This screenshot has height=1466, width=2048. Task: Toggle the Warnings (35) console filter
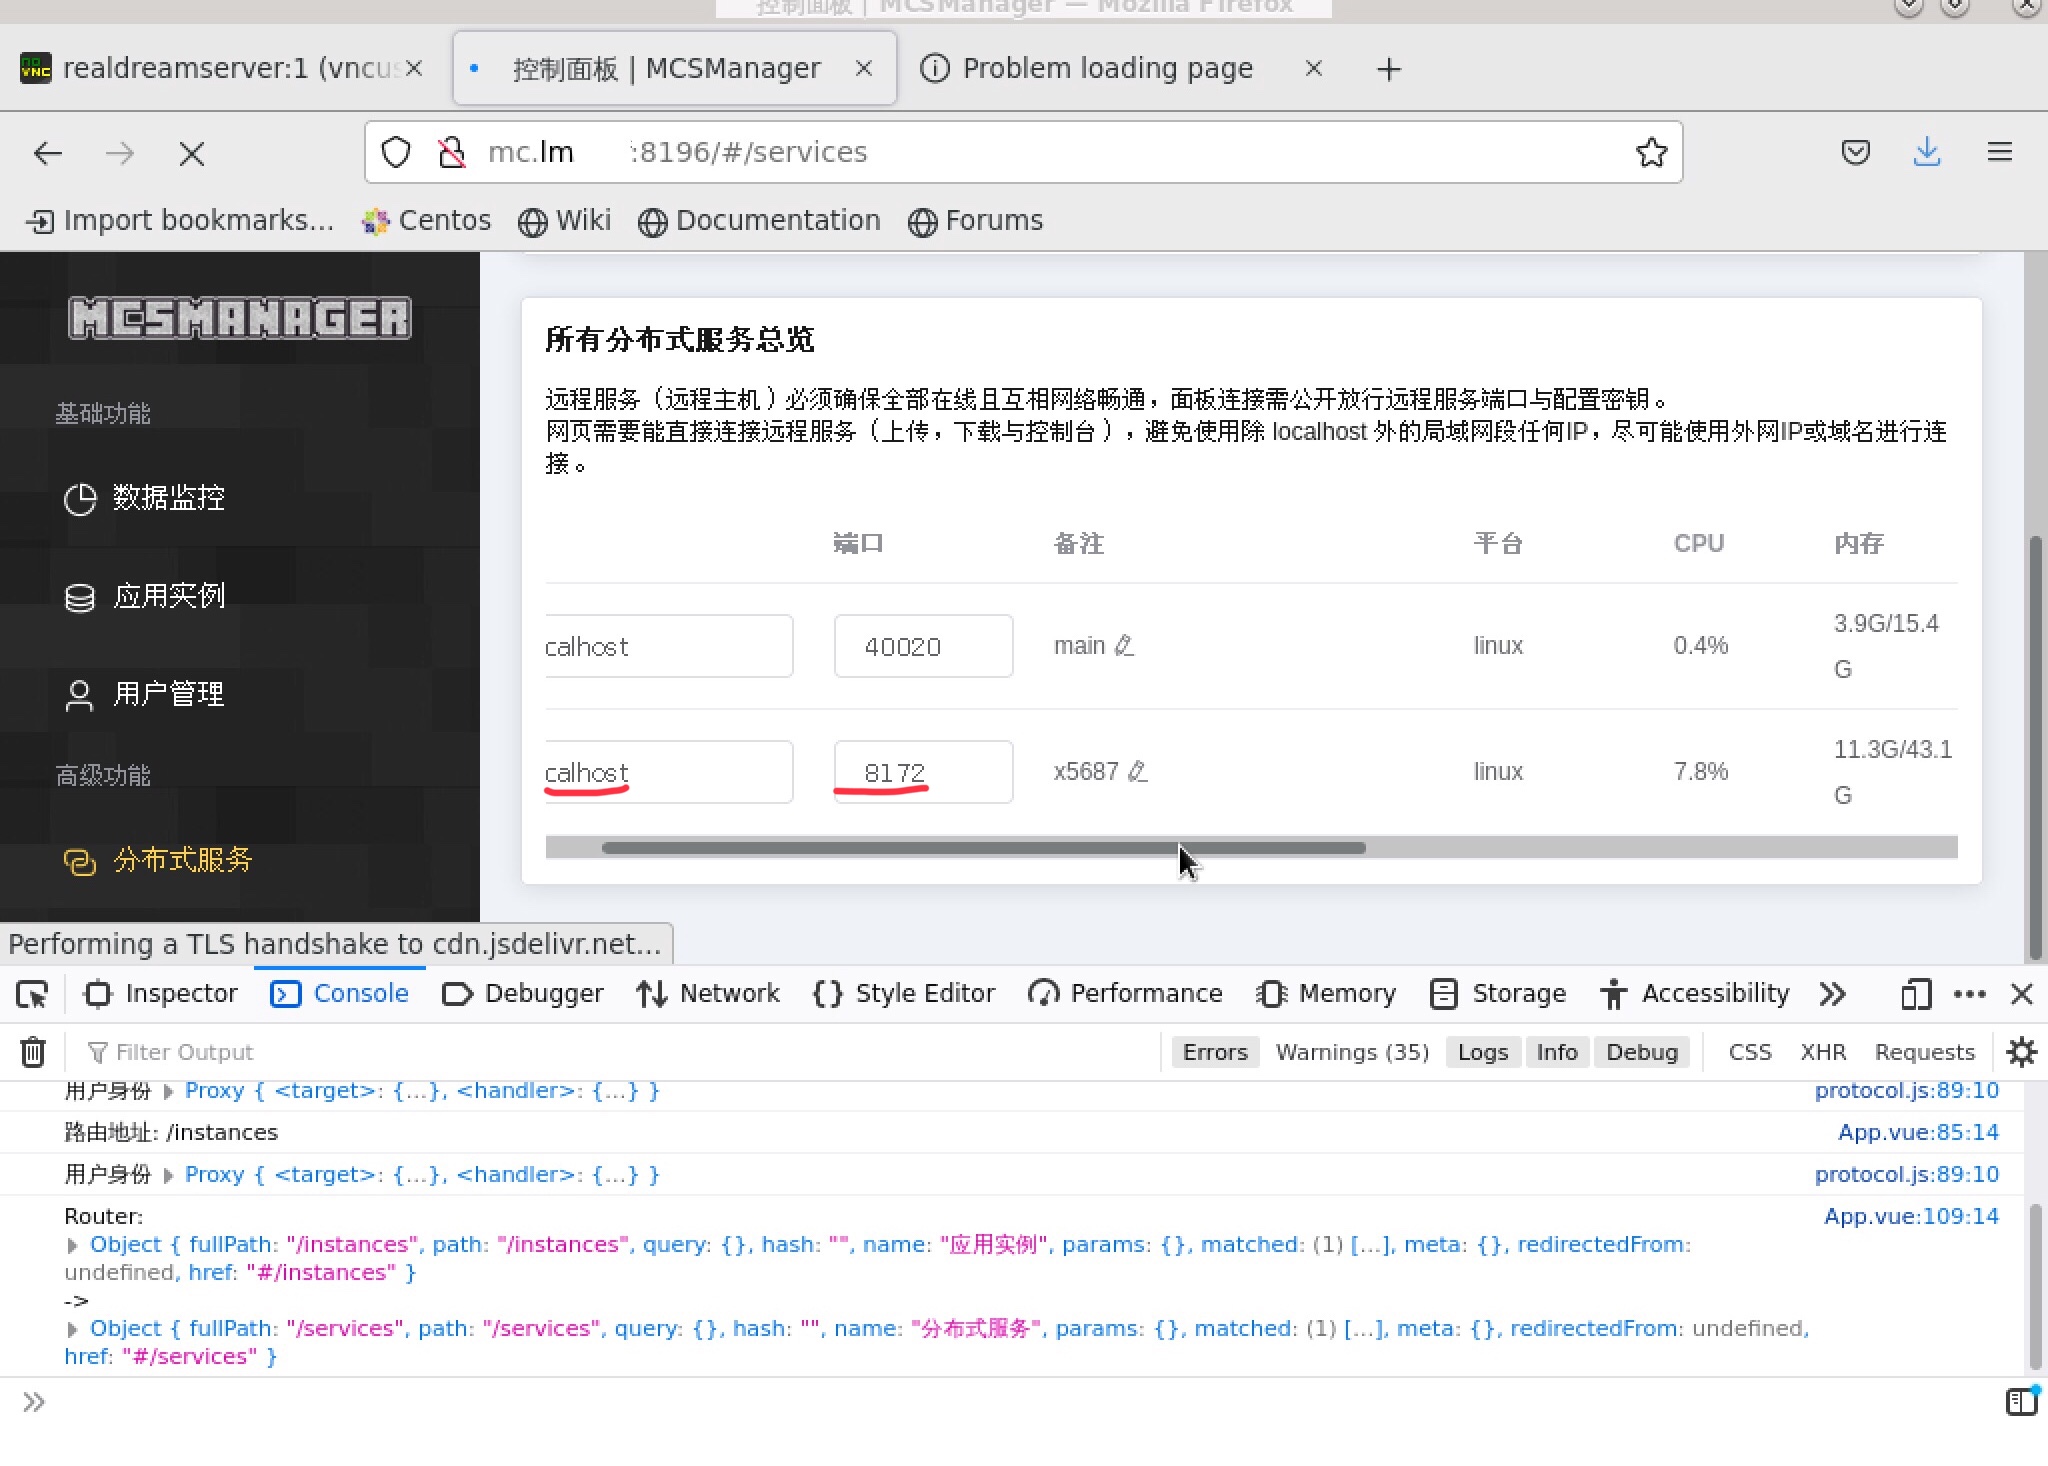tap(1351, 1051)
